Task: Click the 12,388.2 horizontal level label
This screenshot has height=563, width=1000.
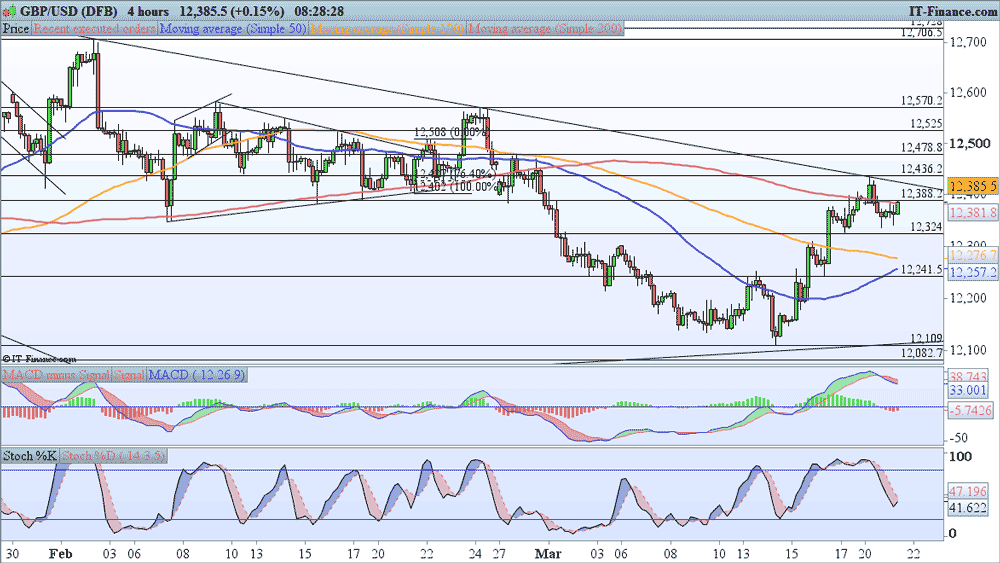Action: click(922, 194)
